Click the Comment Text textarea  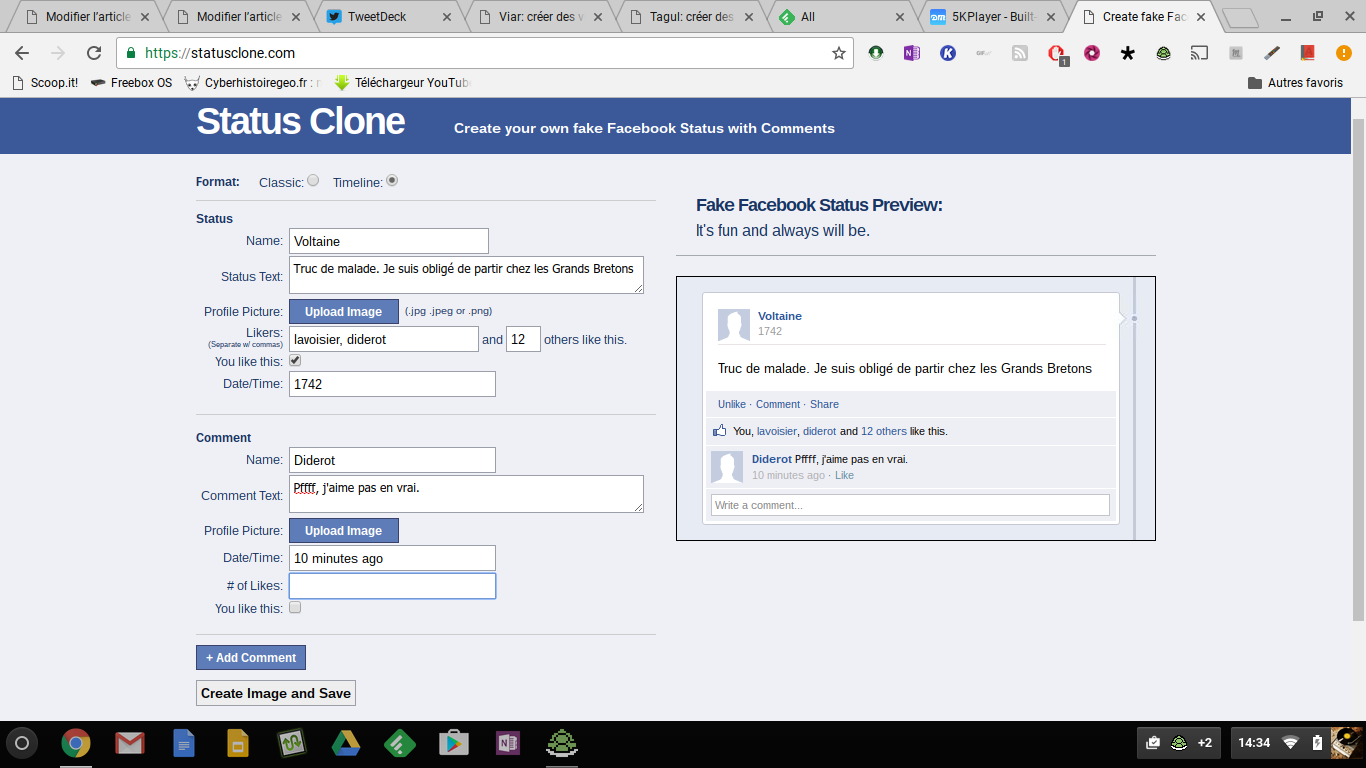point(466,494)
